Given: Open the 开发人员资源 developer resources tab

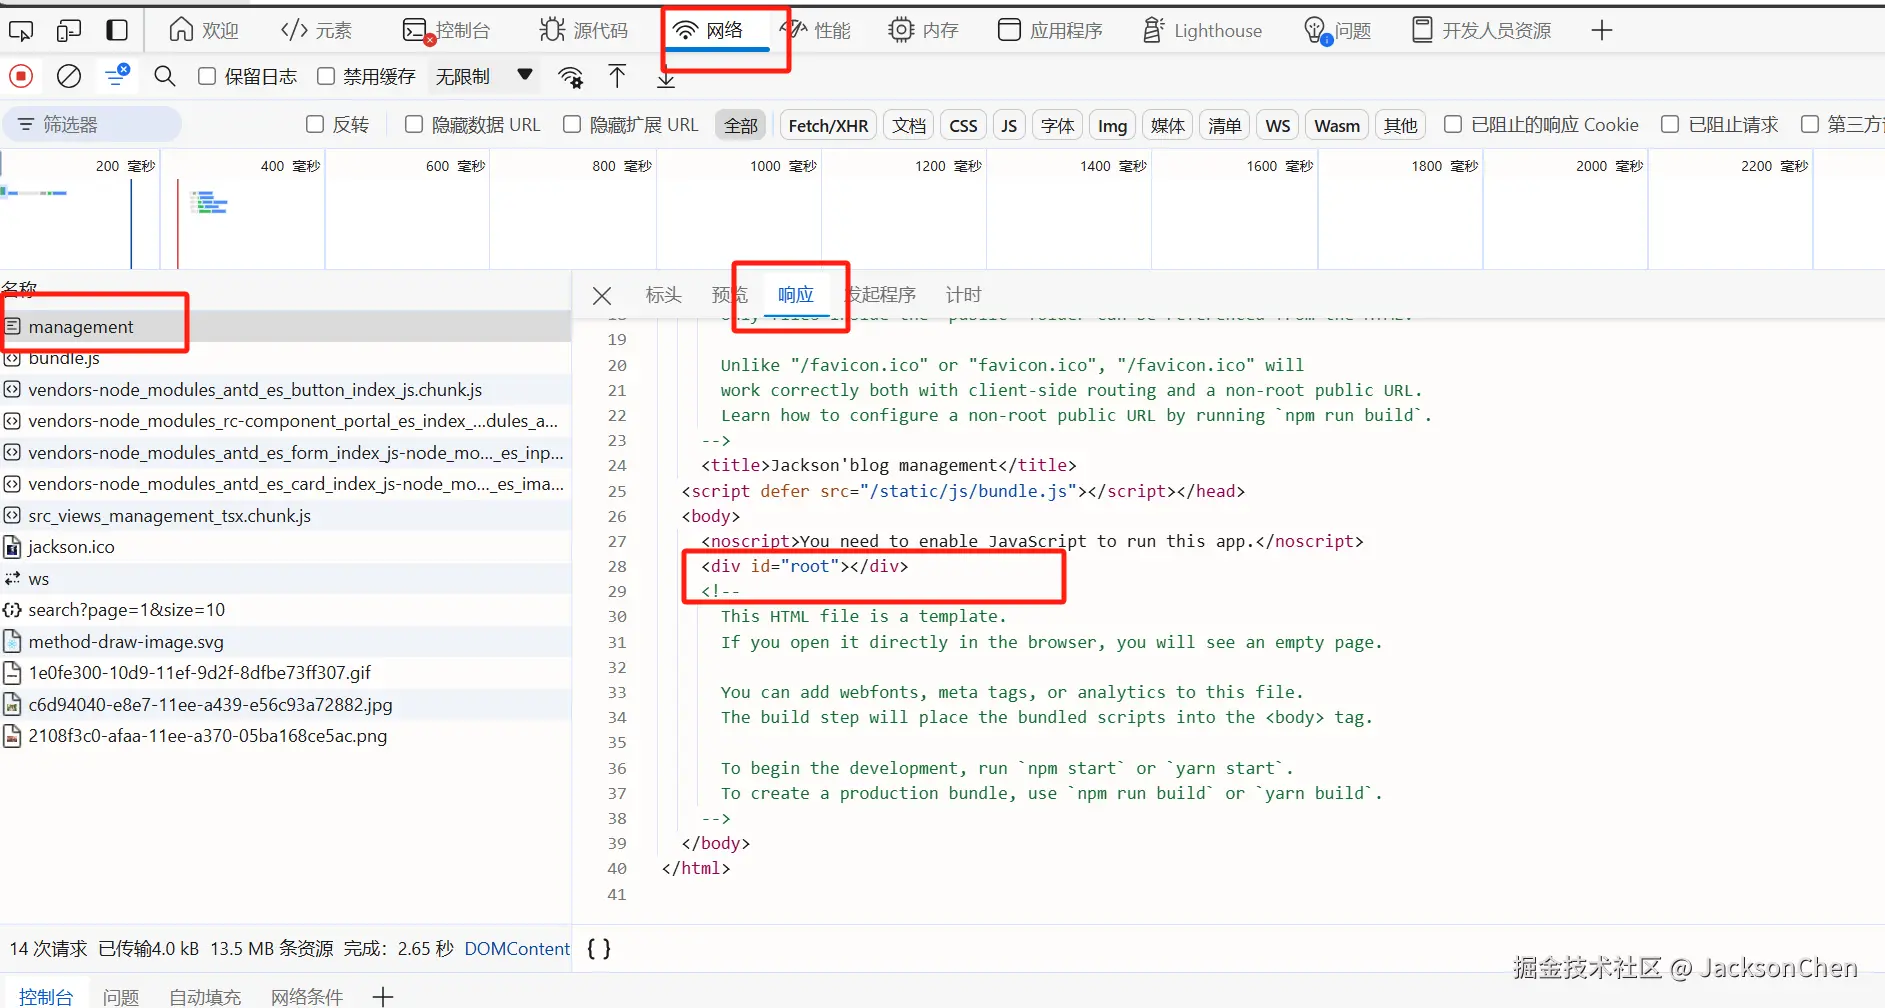Looking at the screenshot, I should [1481, 30].
